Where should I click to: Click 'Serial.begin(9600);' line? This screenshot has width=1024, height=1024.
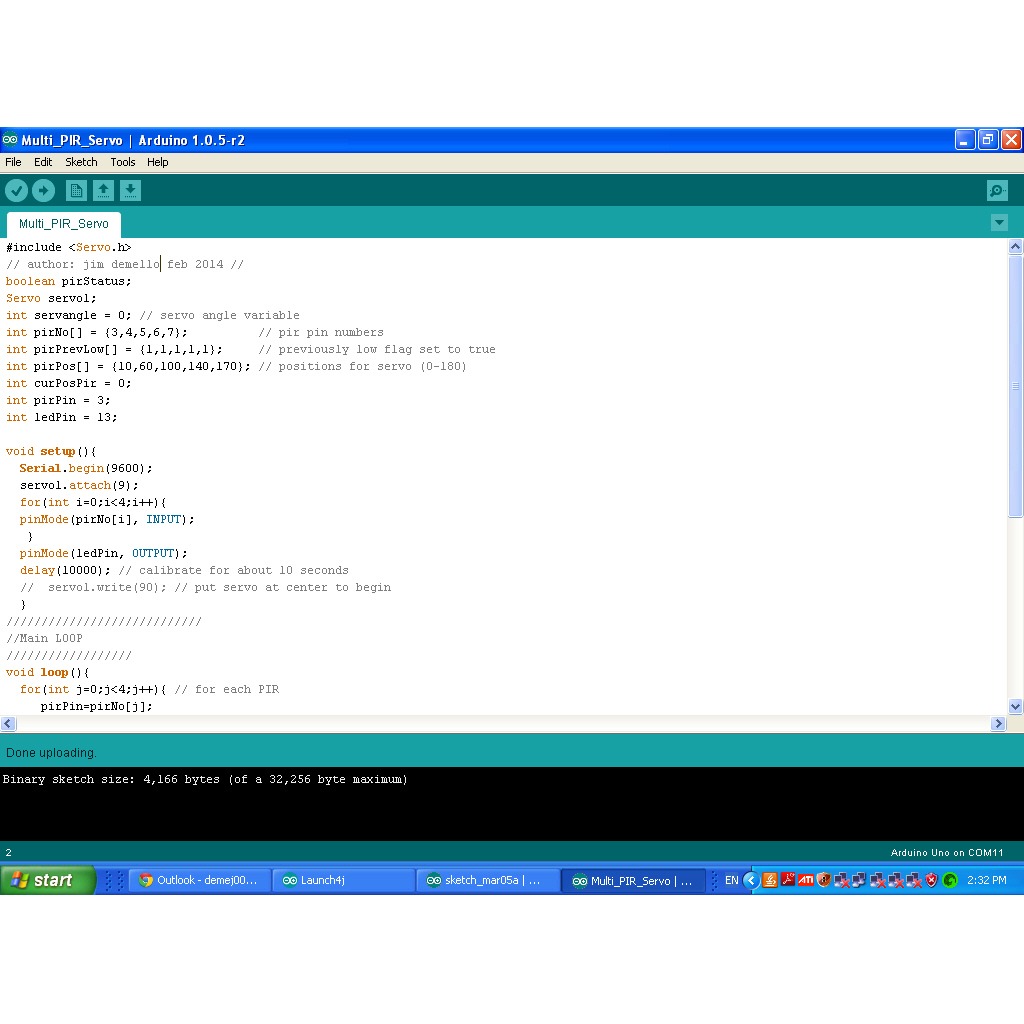pyautogui.click(x=86, y=468)
